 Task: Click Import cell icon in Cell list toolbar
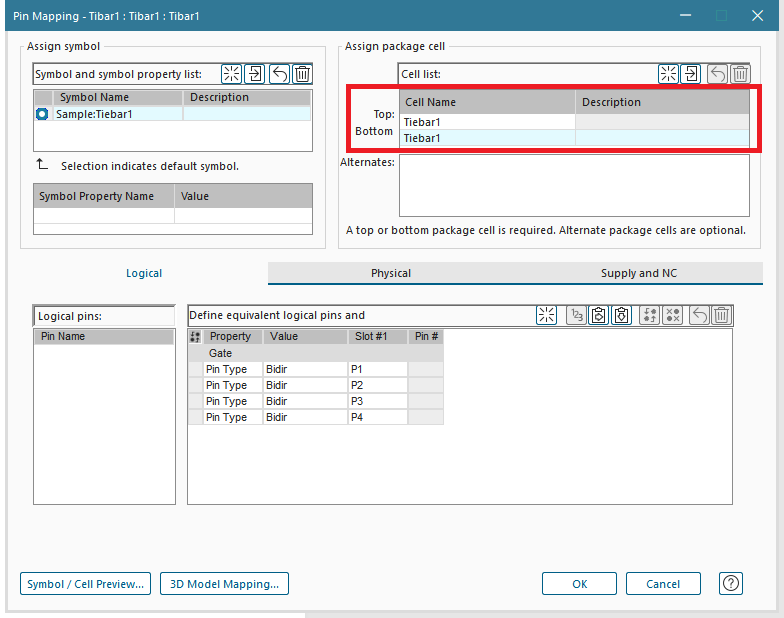point(691,74)
